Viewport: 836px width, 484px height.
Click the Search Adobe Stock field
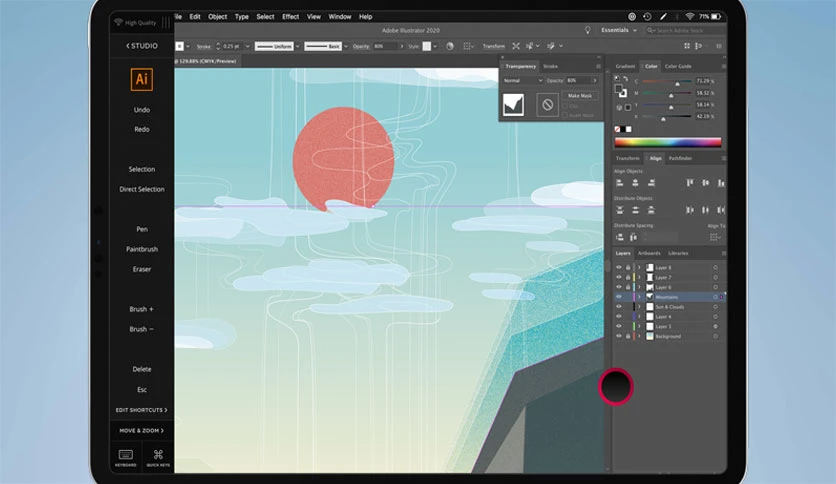coord(685,30)
